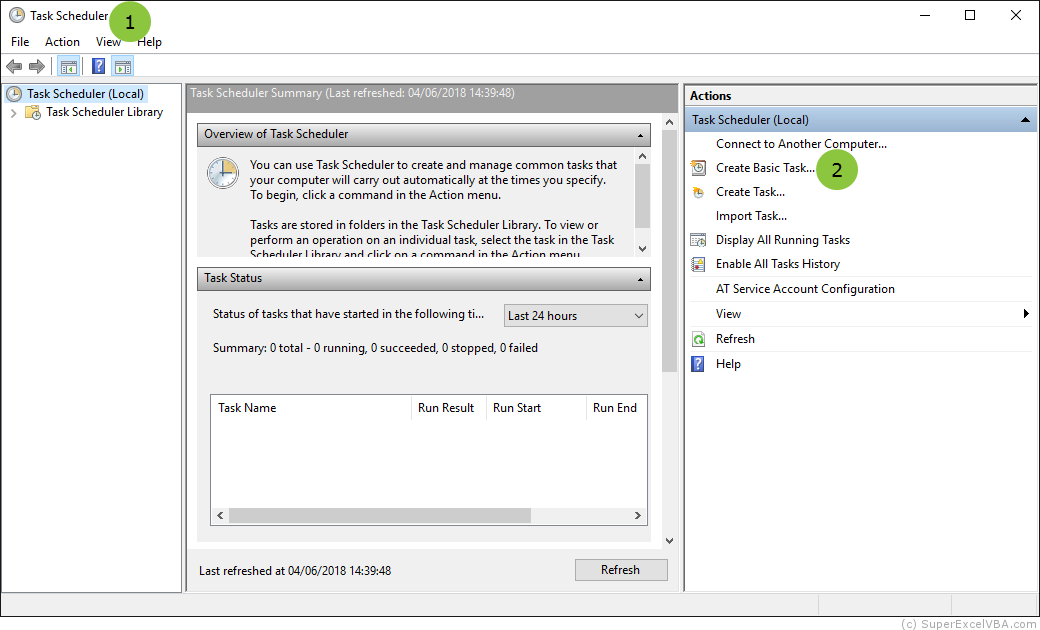
Task: Click the Summary: 0 total status text
Action: coord(375,347)
